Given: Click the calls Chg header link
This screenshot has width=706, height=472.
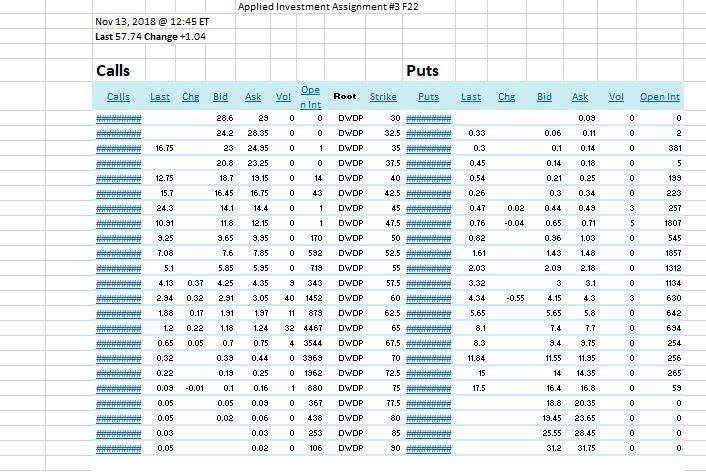Looking at the screenshot, I should (190, 97).
